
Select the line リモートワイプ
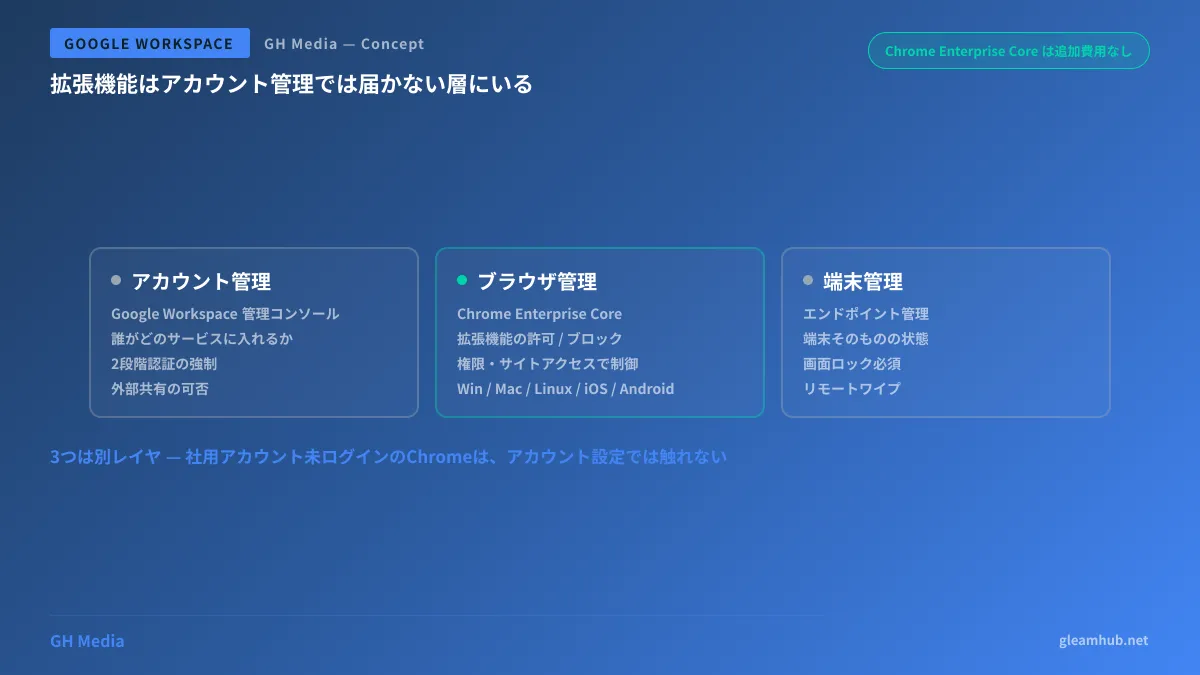(852, 389)
